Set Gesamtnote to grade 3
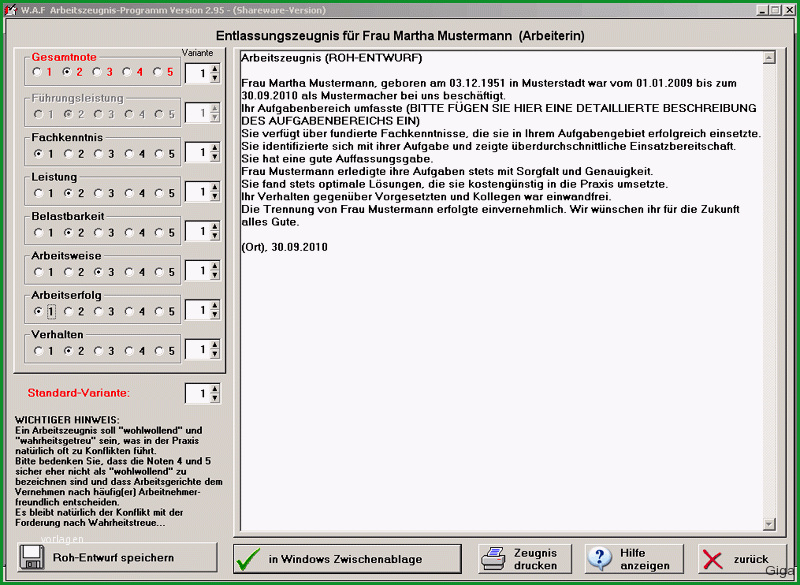Image resolution: width=800 pixels, height=585 pixels. tap(96, 72)
